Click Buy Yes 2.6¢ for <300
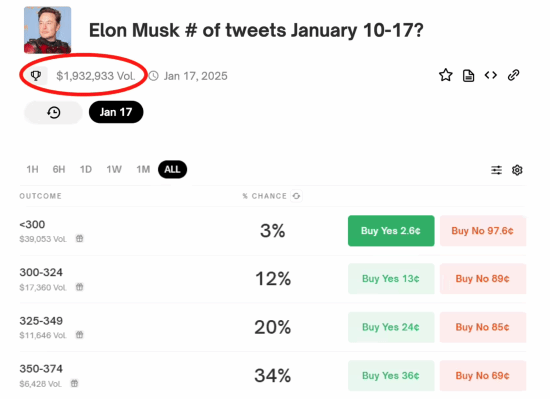Image resolution: width=550 pixels, height=399 pixels. point(391,231)
